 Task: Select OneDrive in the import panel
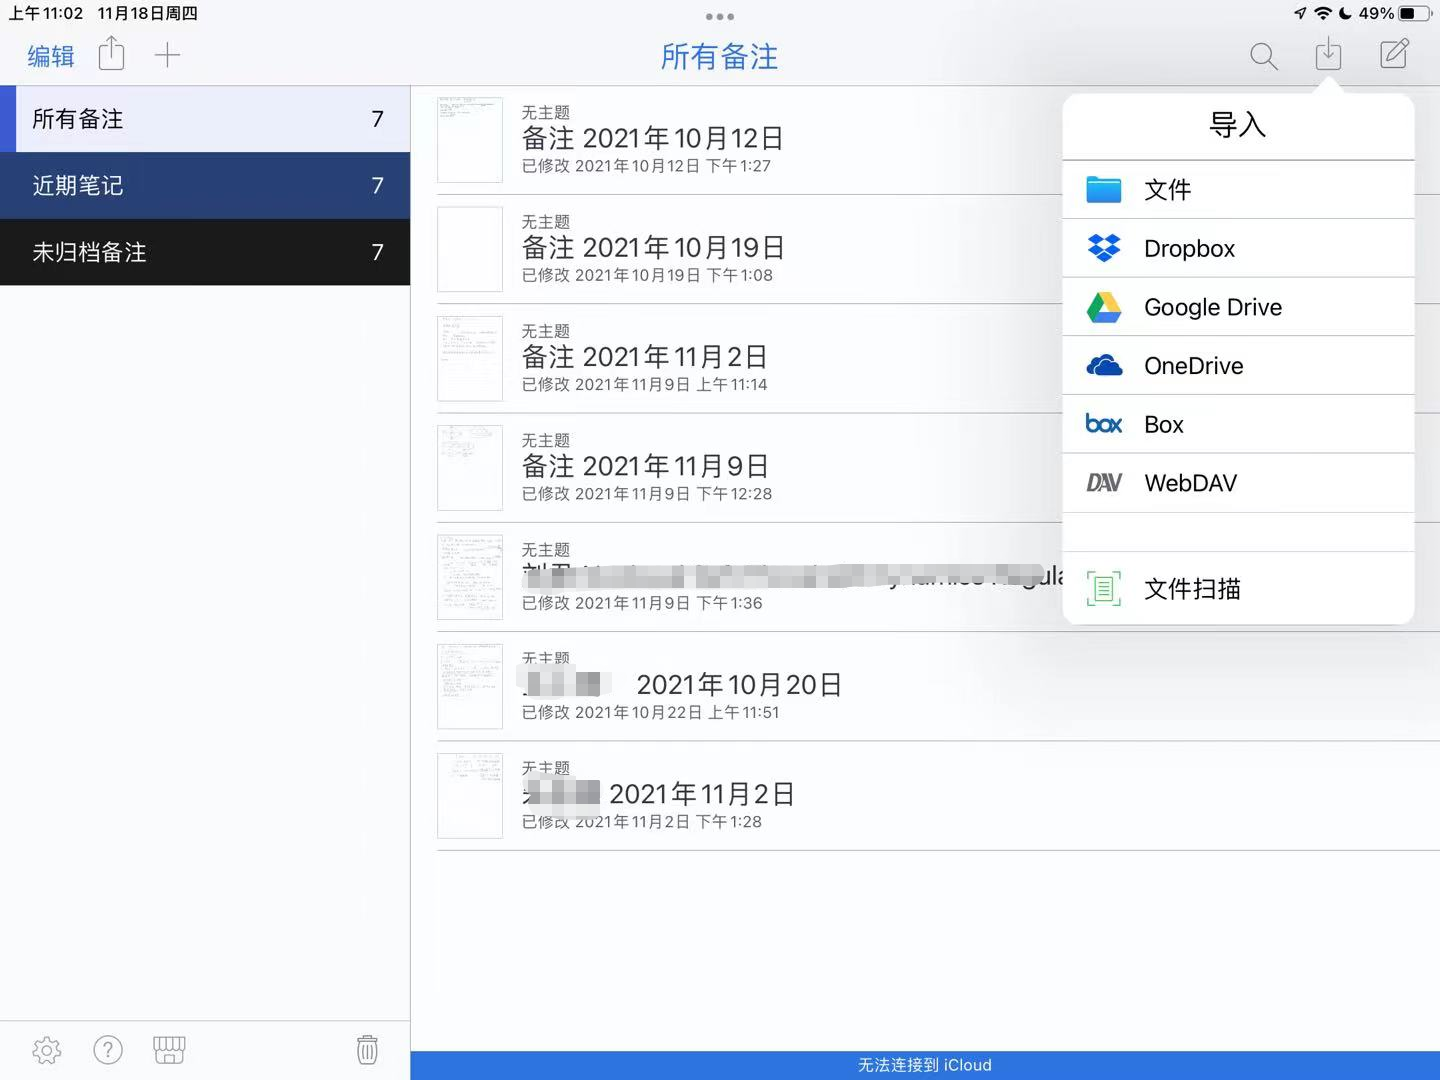pos(1238,365)
